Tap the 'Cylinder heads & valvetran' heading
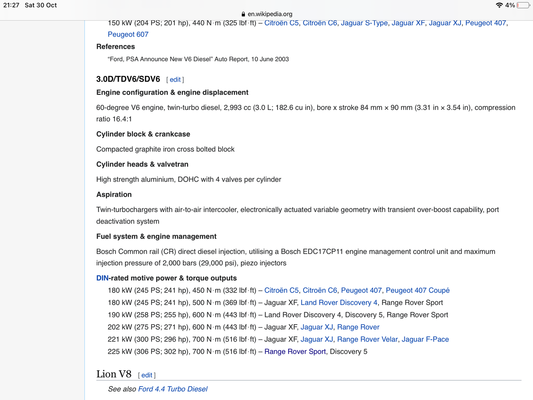 (142, 164)
